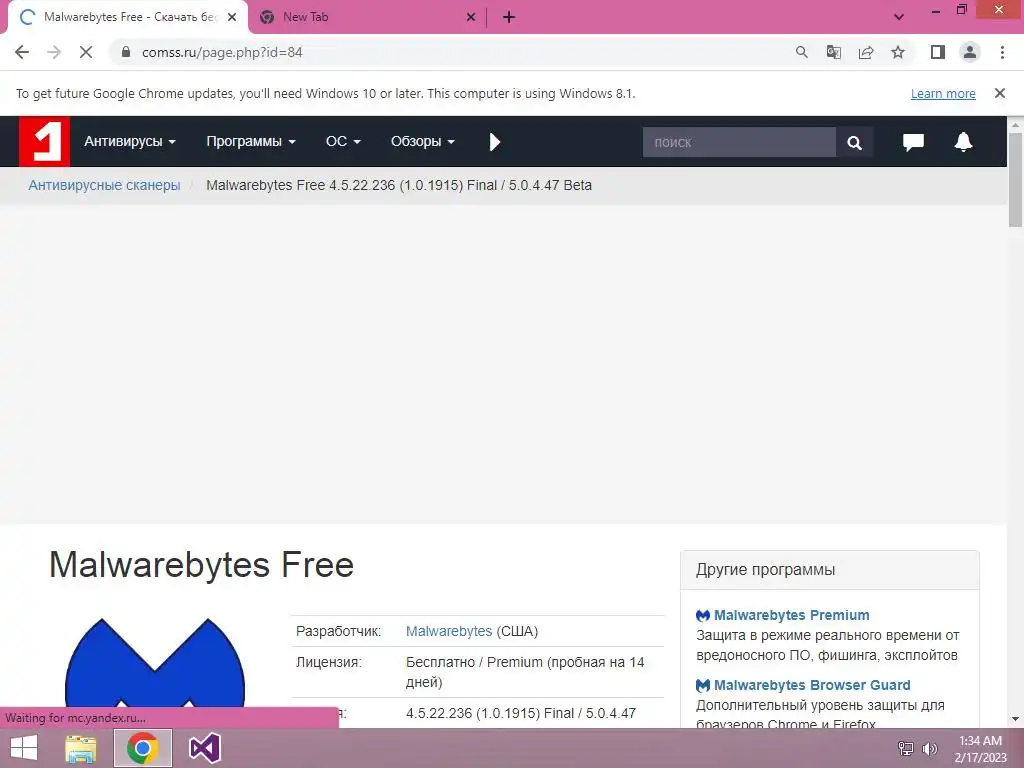Open the Программы dropdown menu
The height and width of the screenshot is (768, 1024).
[x=251, y=142]
